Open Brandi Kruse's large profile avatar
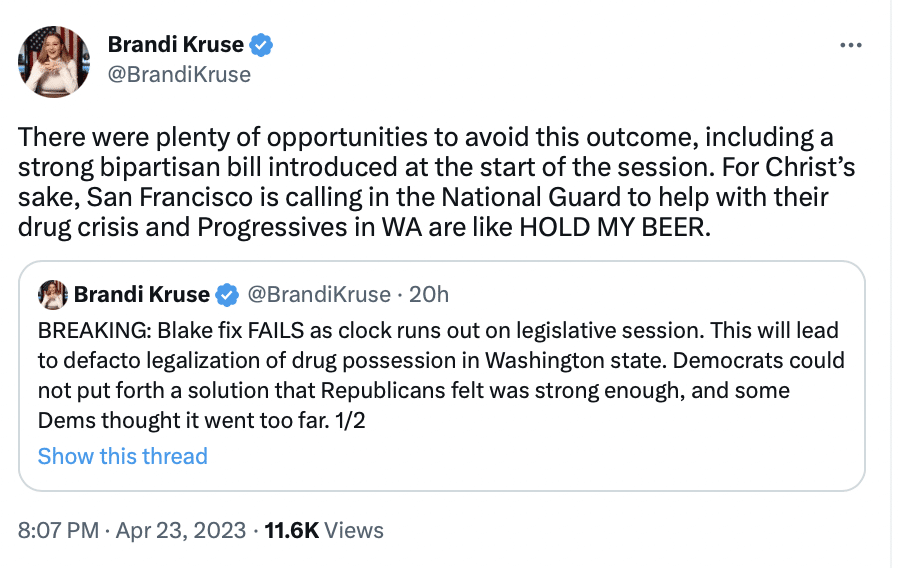 [x=54, y=61]
